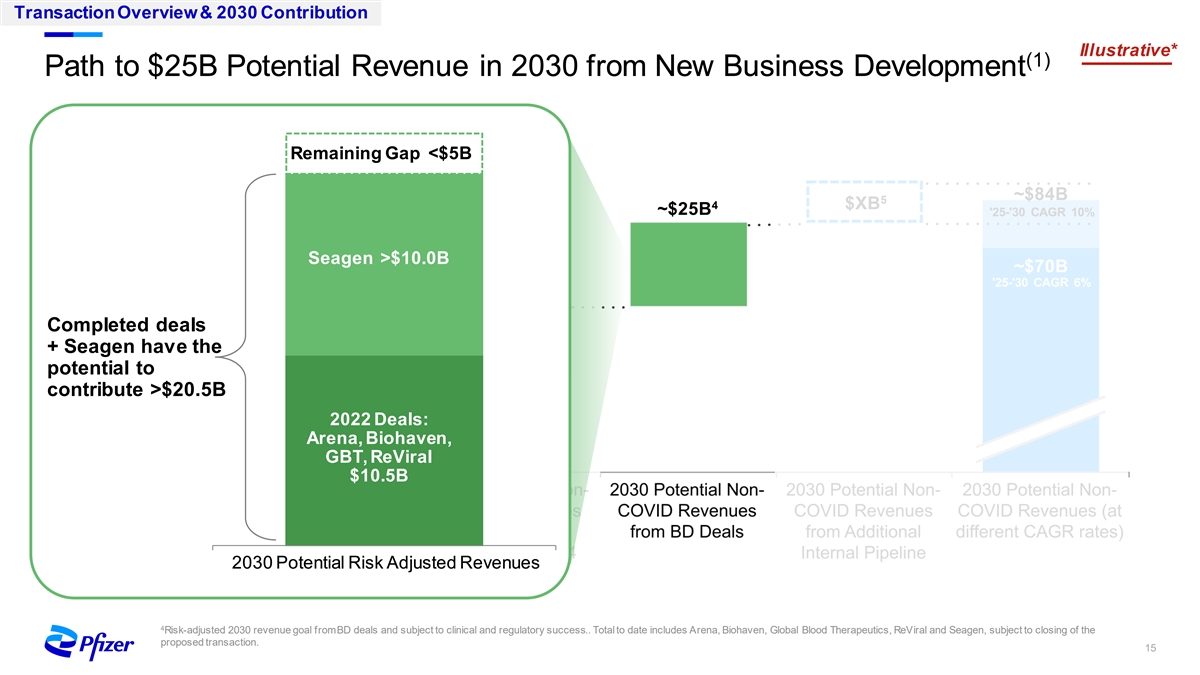Screen dimensions: 1200x675
Task: Click the faded $XB dashed box
Action: tap(862, 202)
